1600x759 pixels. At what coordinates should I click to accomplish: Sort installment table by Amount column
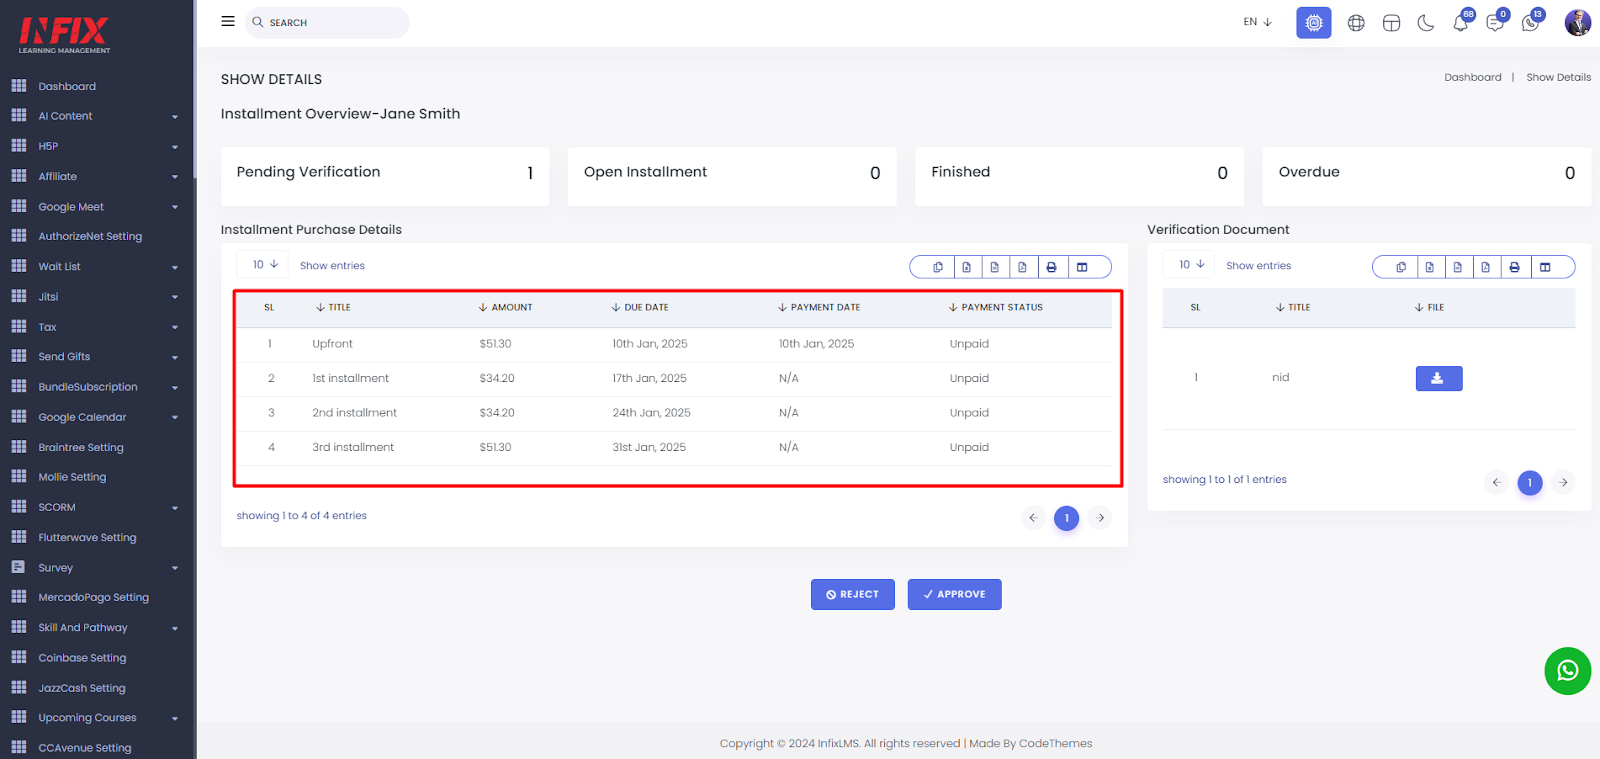tap(506, 307)
